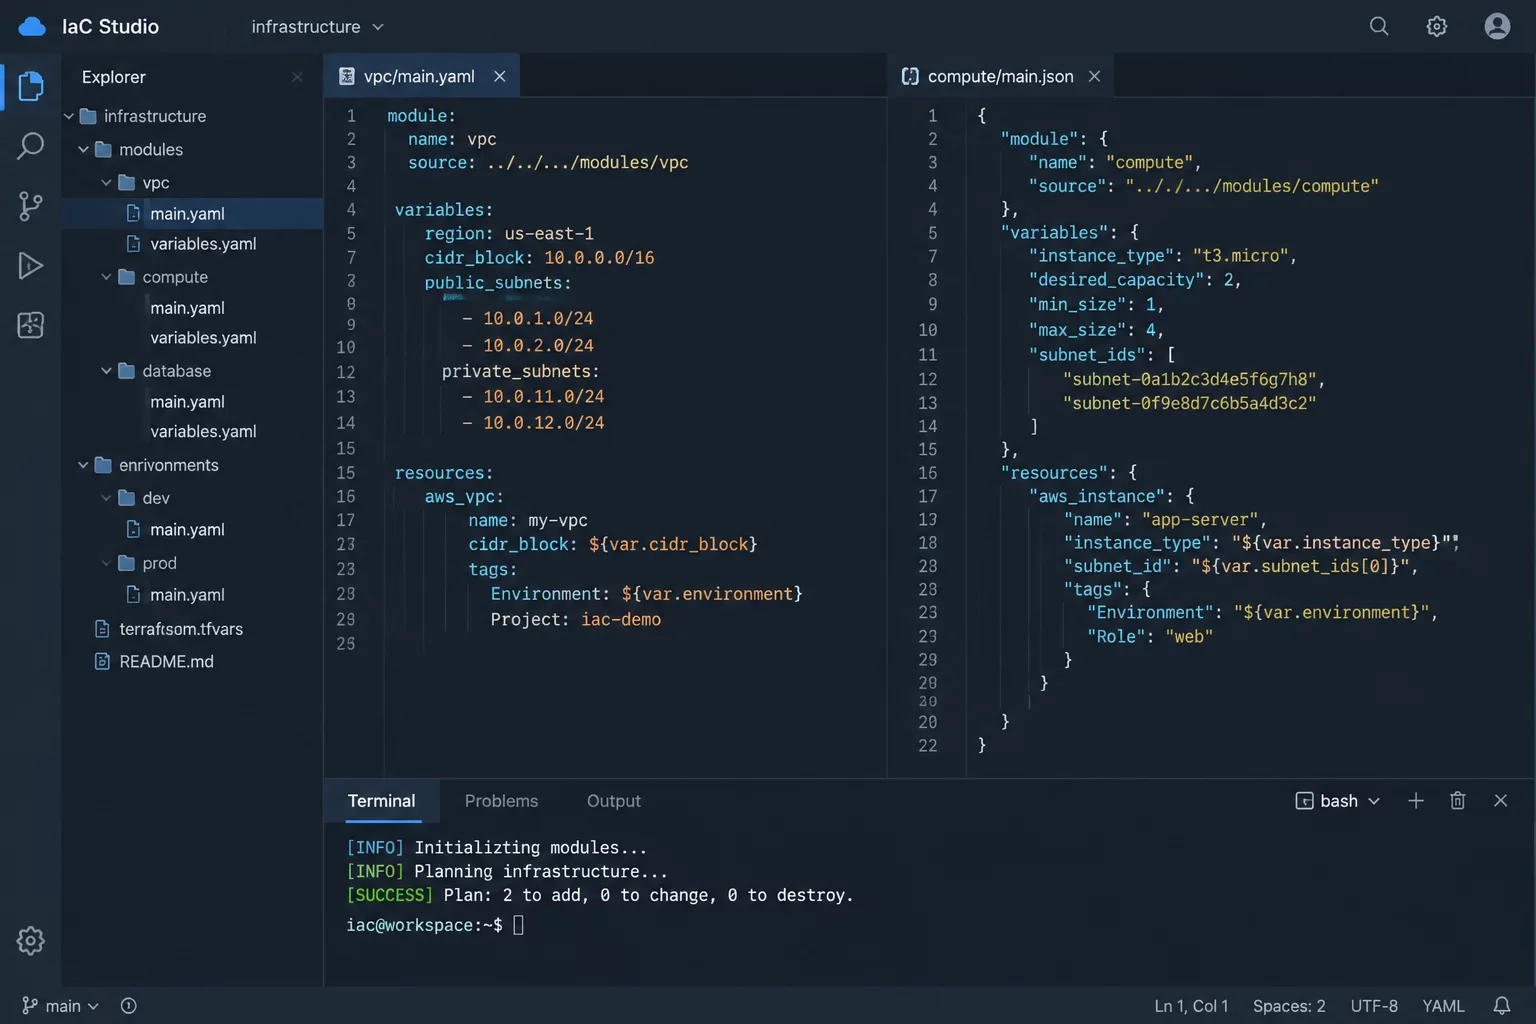Open variables.yaml under the database folder
1536x1024 pixels.
pyautogui.click(x=203, y=432)
